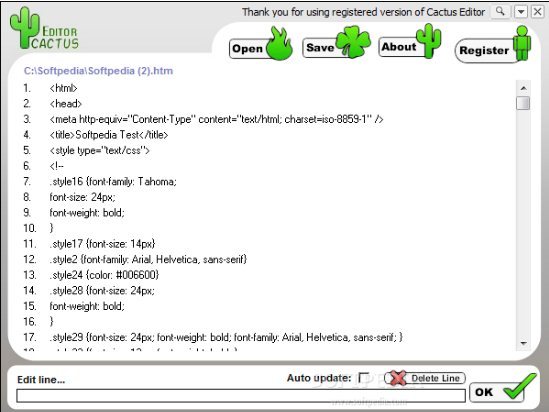Click inside the Edit line text field

click(x=241, y=396)
